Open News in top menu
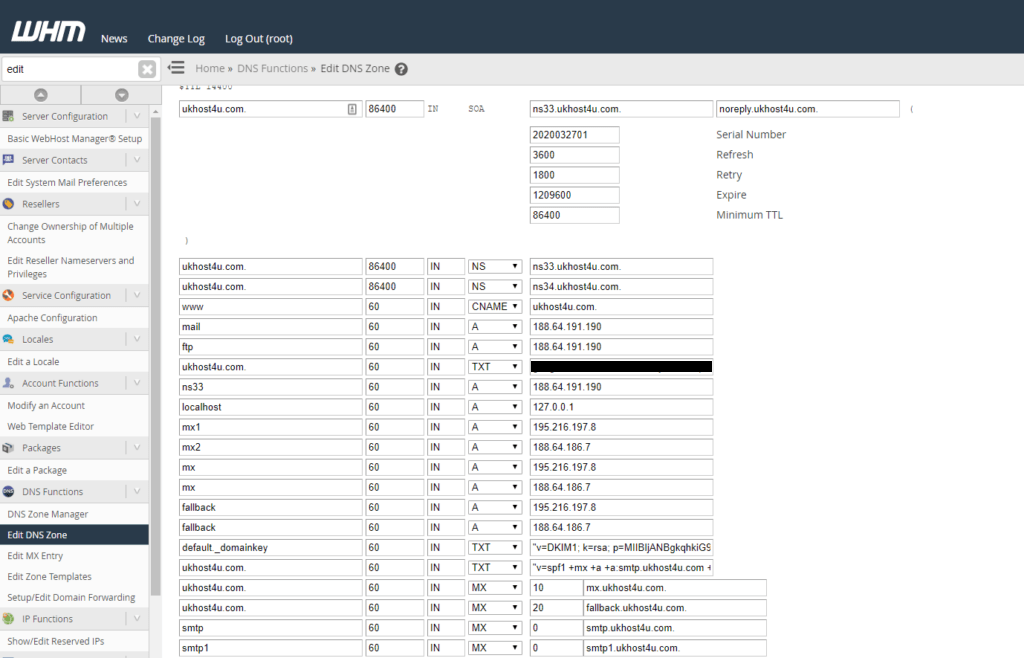The image size is (1024, 658). click(x=114, y=39)
